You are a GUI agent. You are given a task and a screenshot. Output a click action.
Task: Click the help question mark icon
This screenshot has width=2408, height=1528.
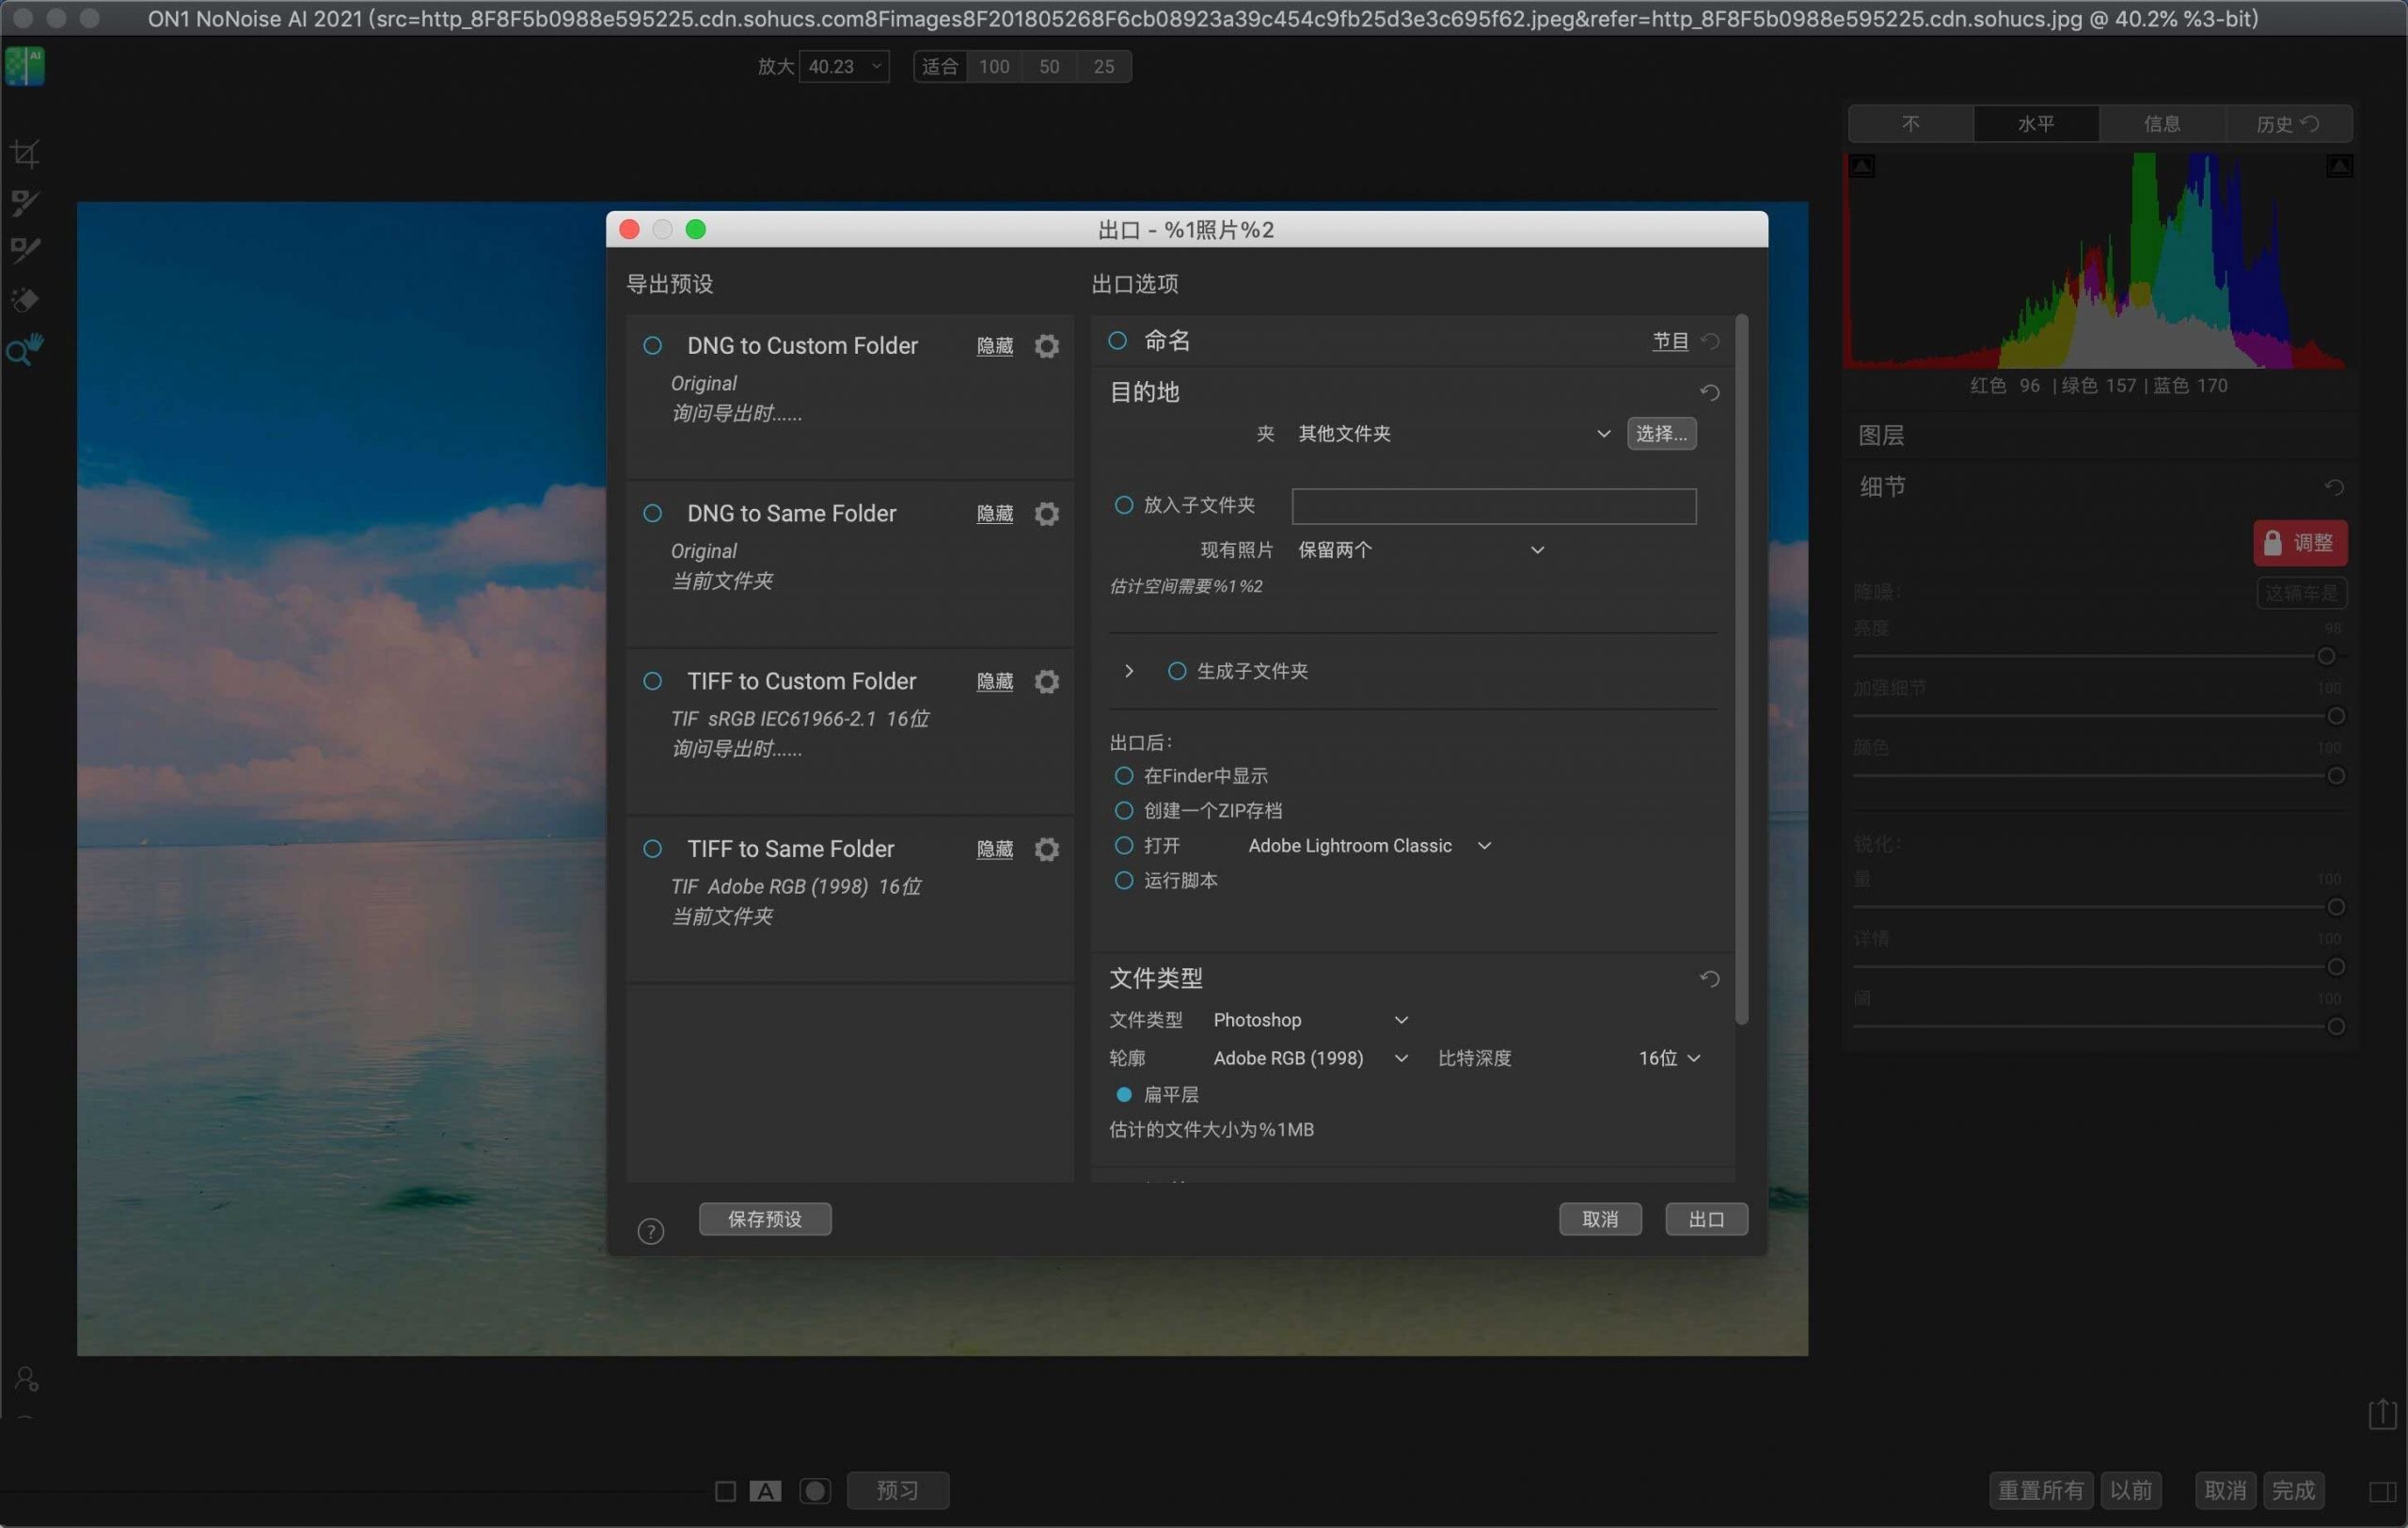[650, 1231]
